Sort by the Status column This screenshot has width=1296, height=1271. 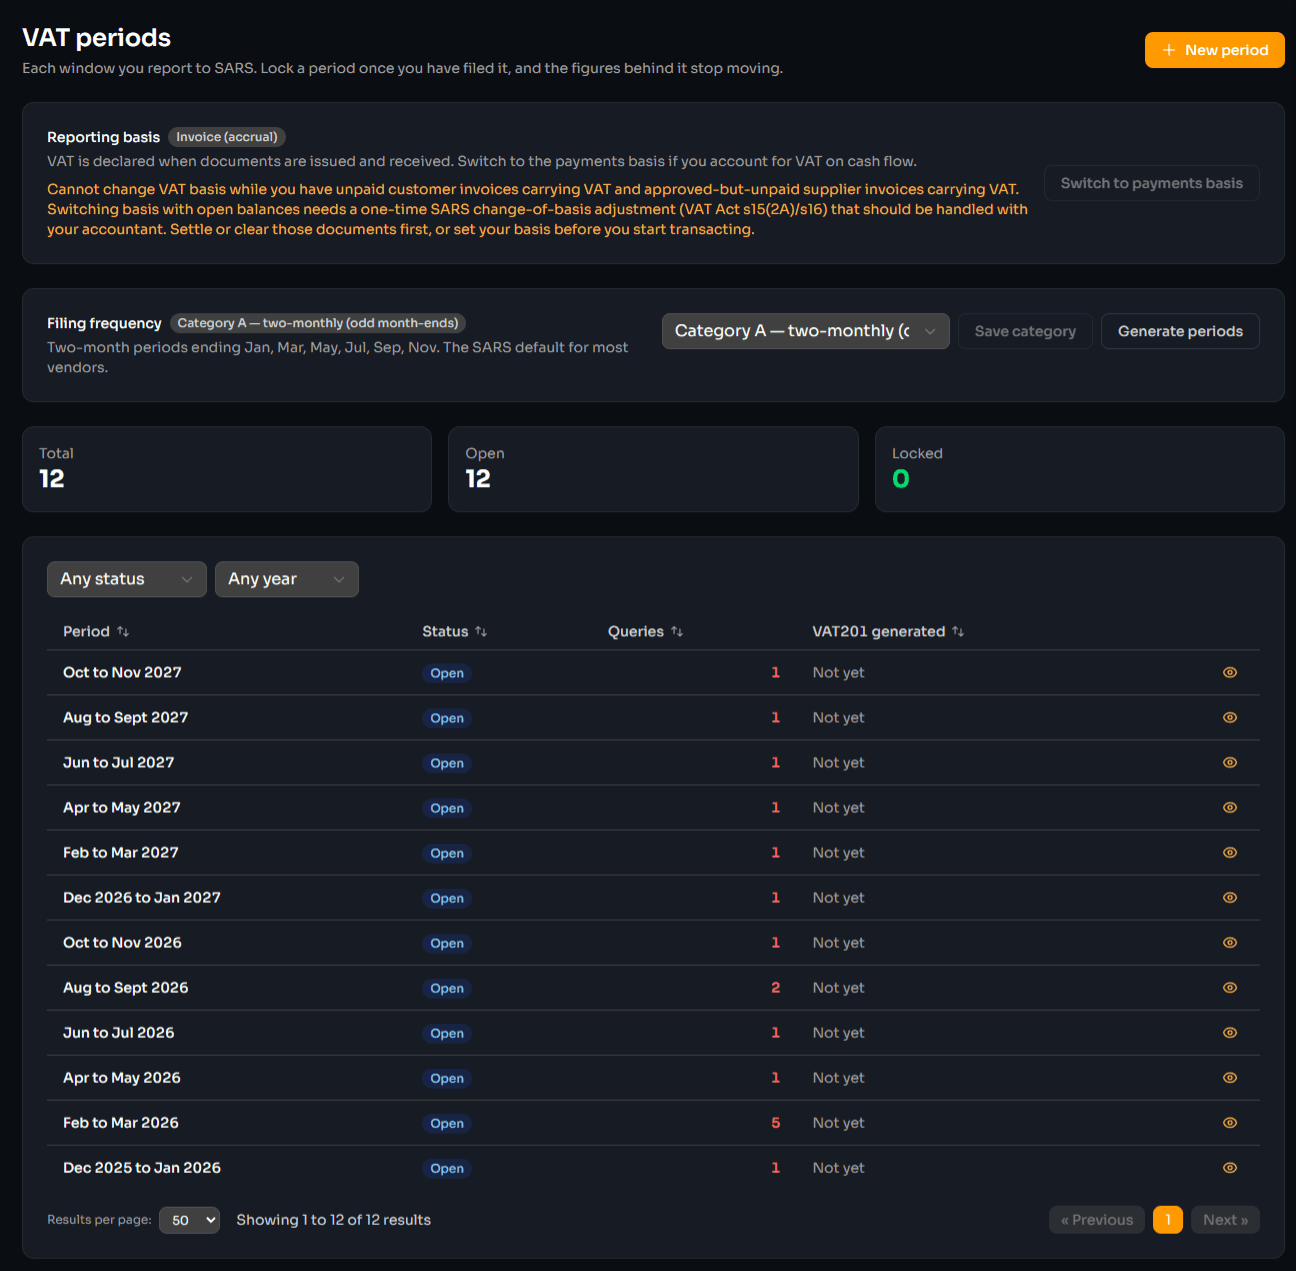coord(455,632)
